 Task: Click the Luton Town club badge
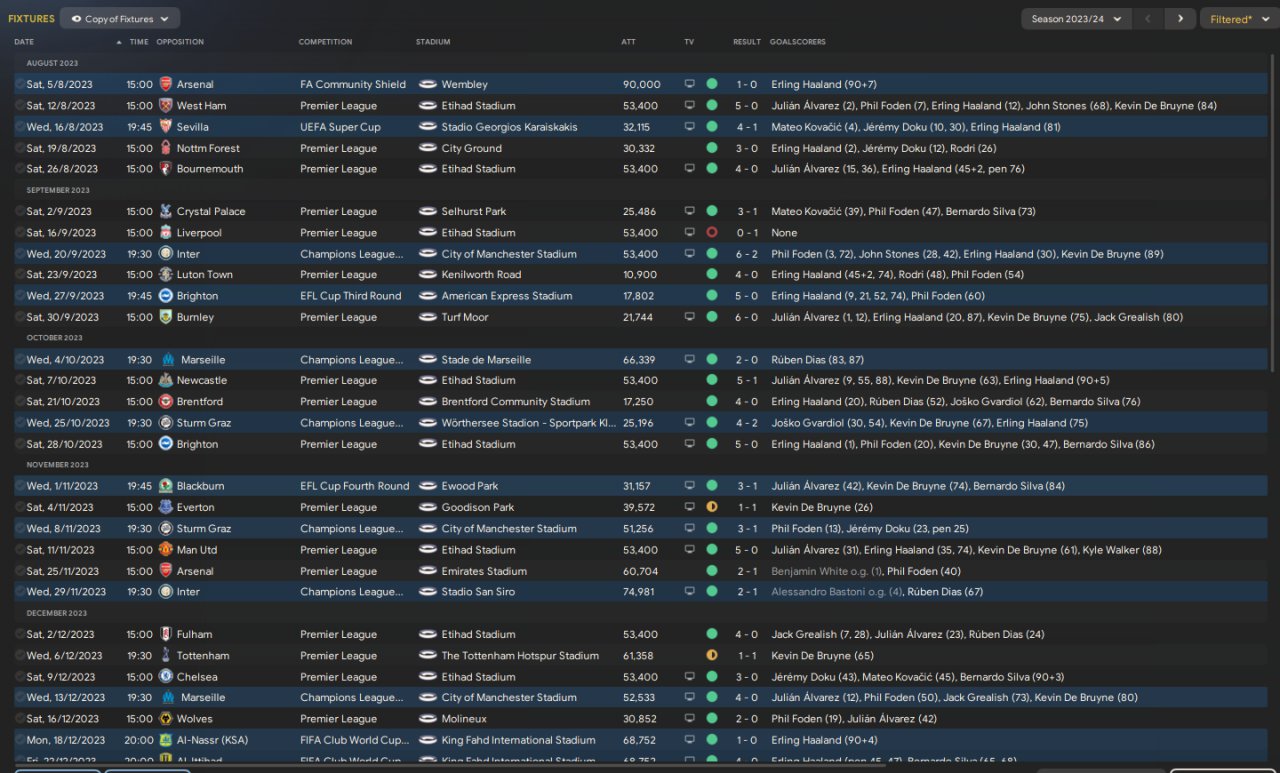tap(165, 275)
